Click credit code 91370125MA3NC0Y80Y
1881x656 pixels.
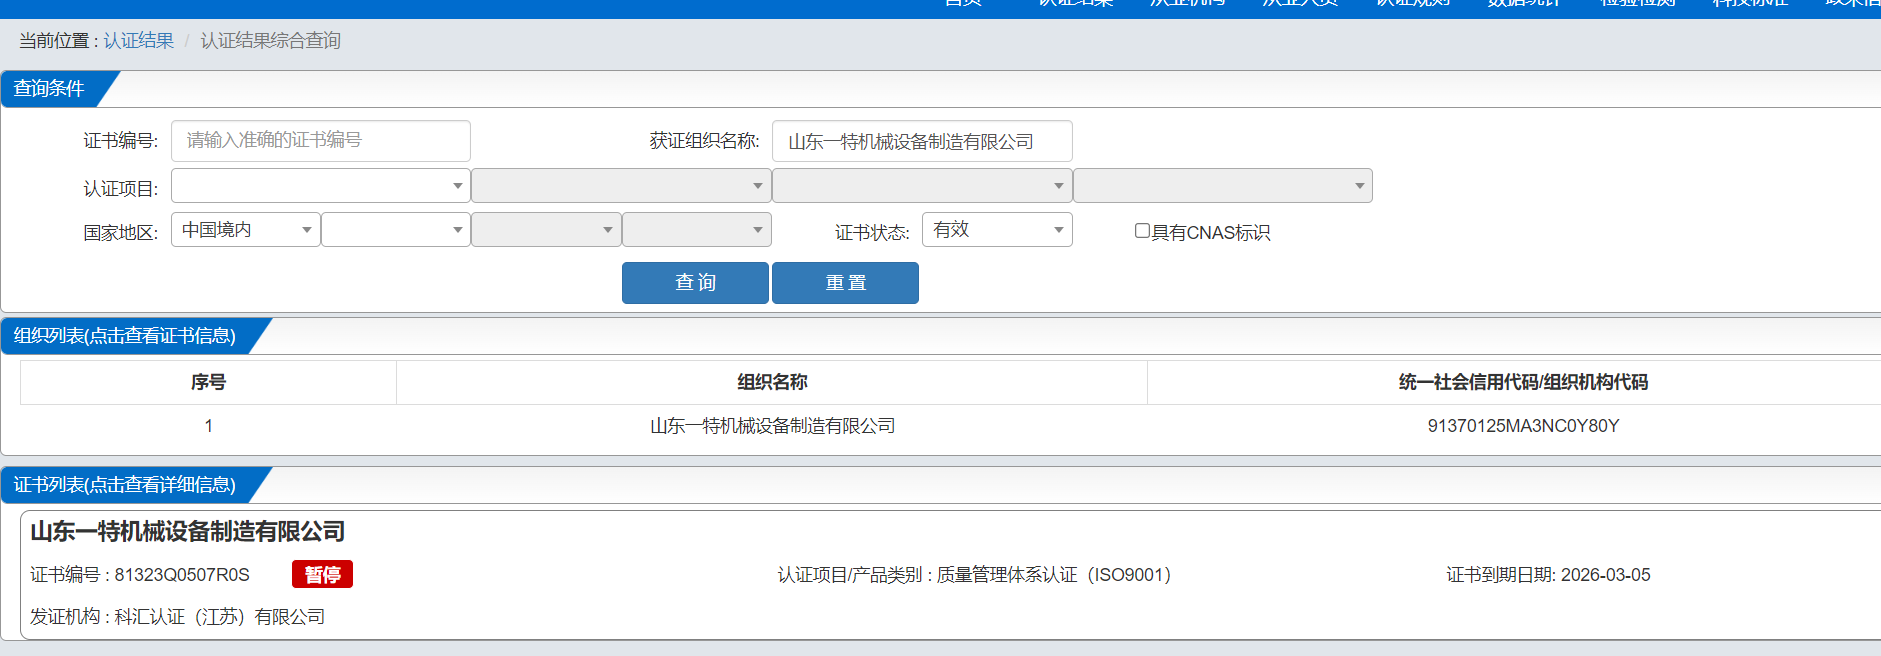point(1523,426)
